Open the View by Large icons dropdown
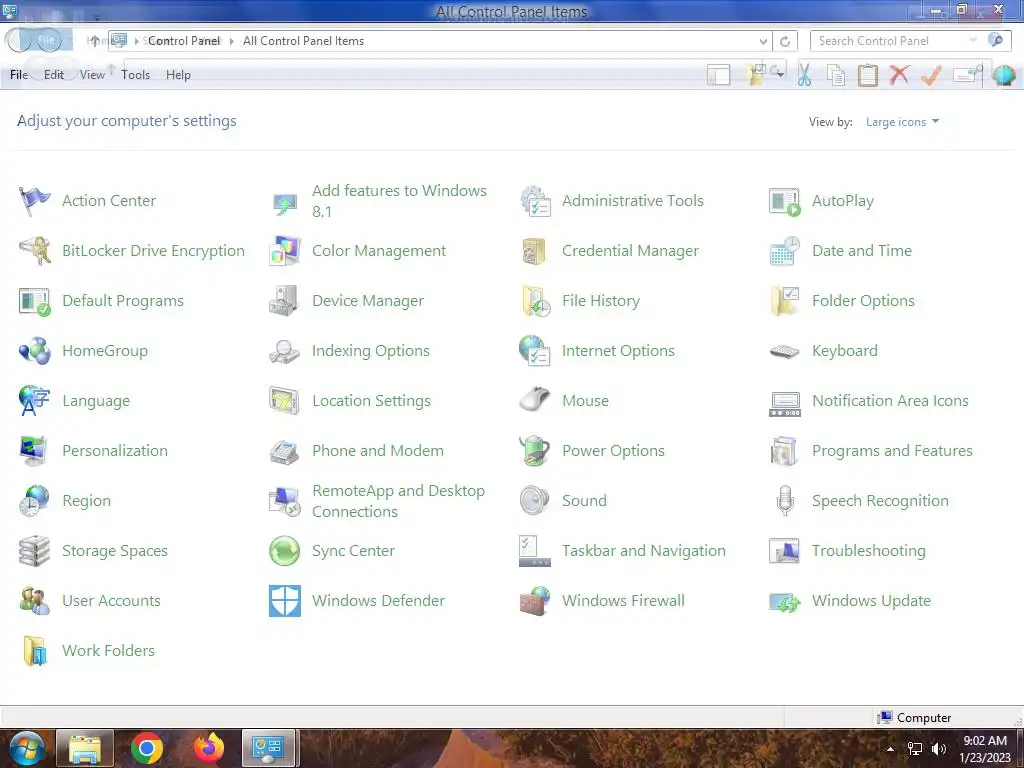The image size is (1024, 768). click(x=902, y=121)
